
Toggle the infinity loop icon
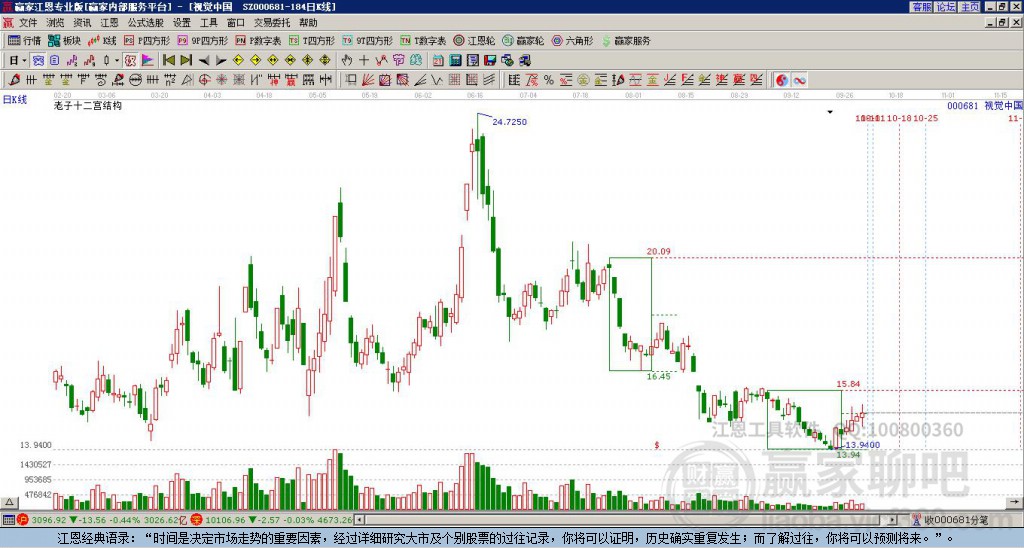(799, 80)
